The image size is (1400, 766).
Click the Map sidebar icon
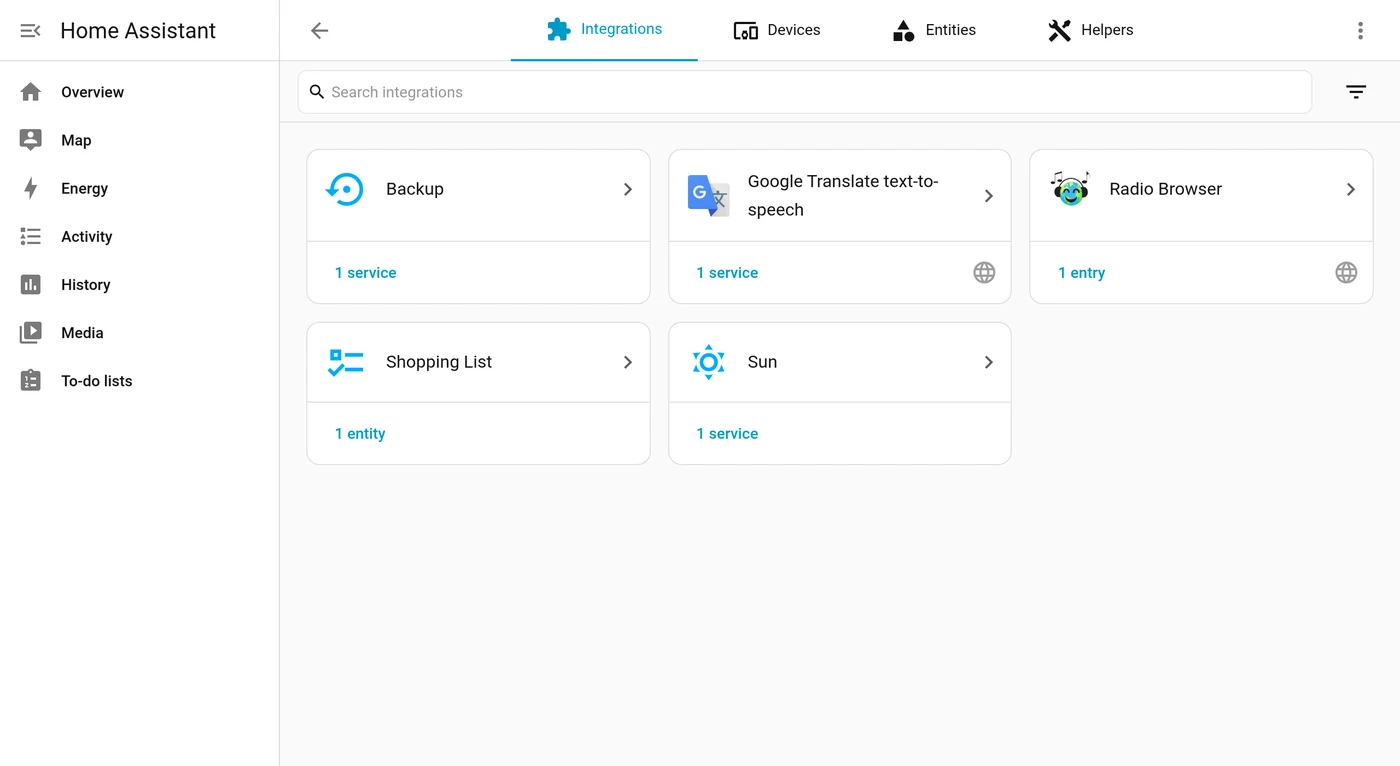(x=31, y=140)
